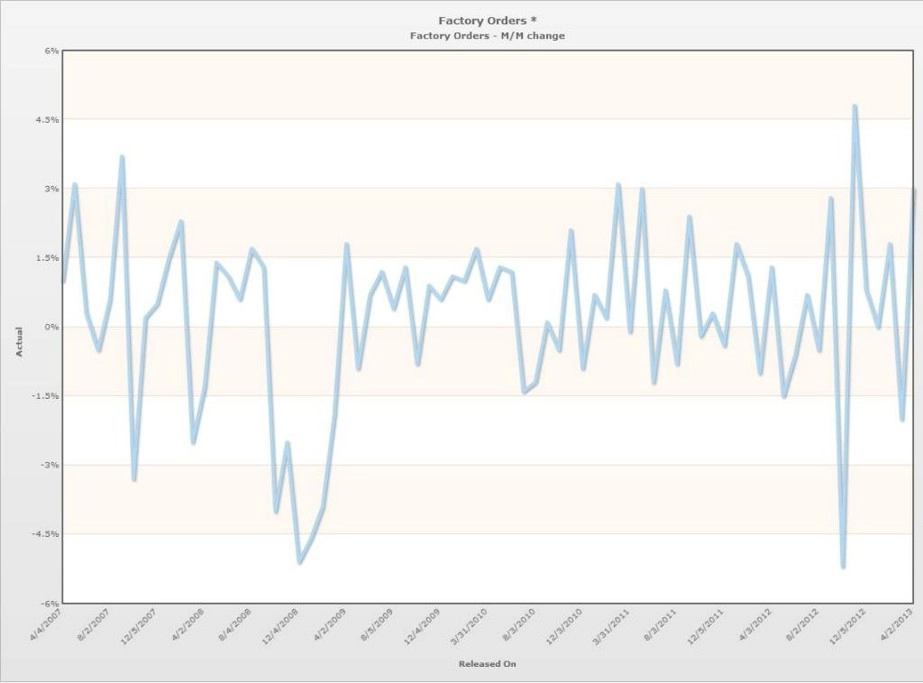
Task: Click the 6% y-axis label
Action: click(52, 51)
